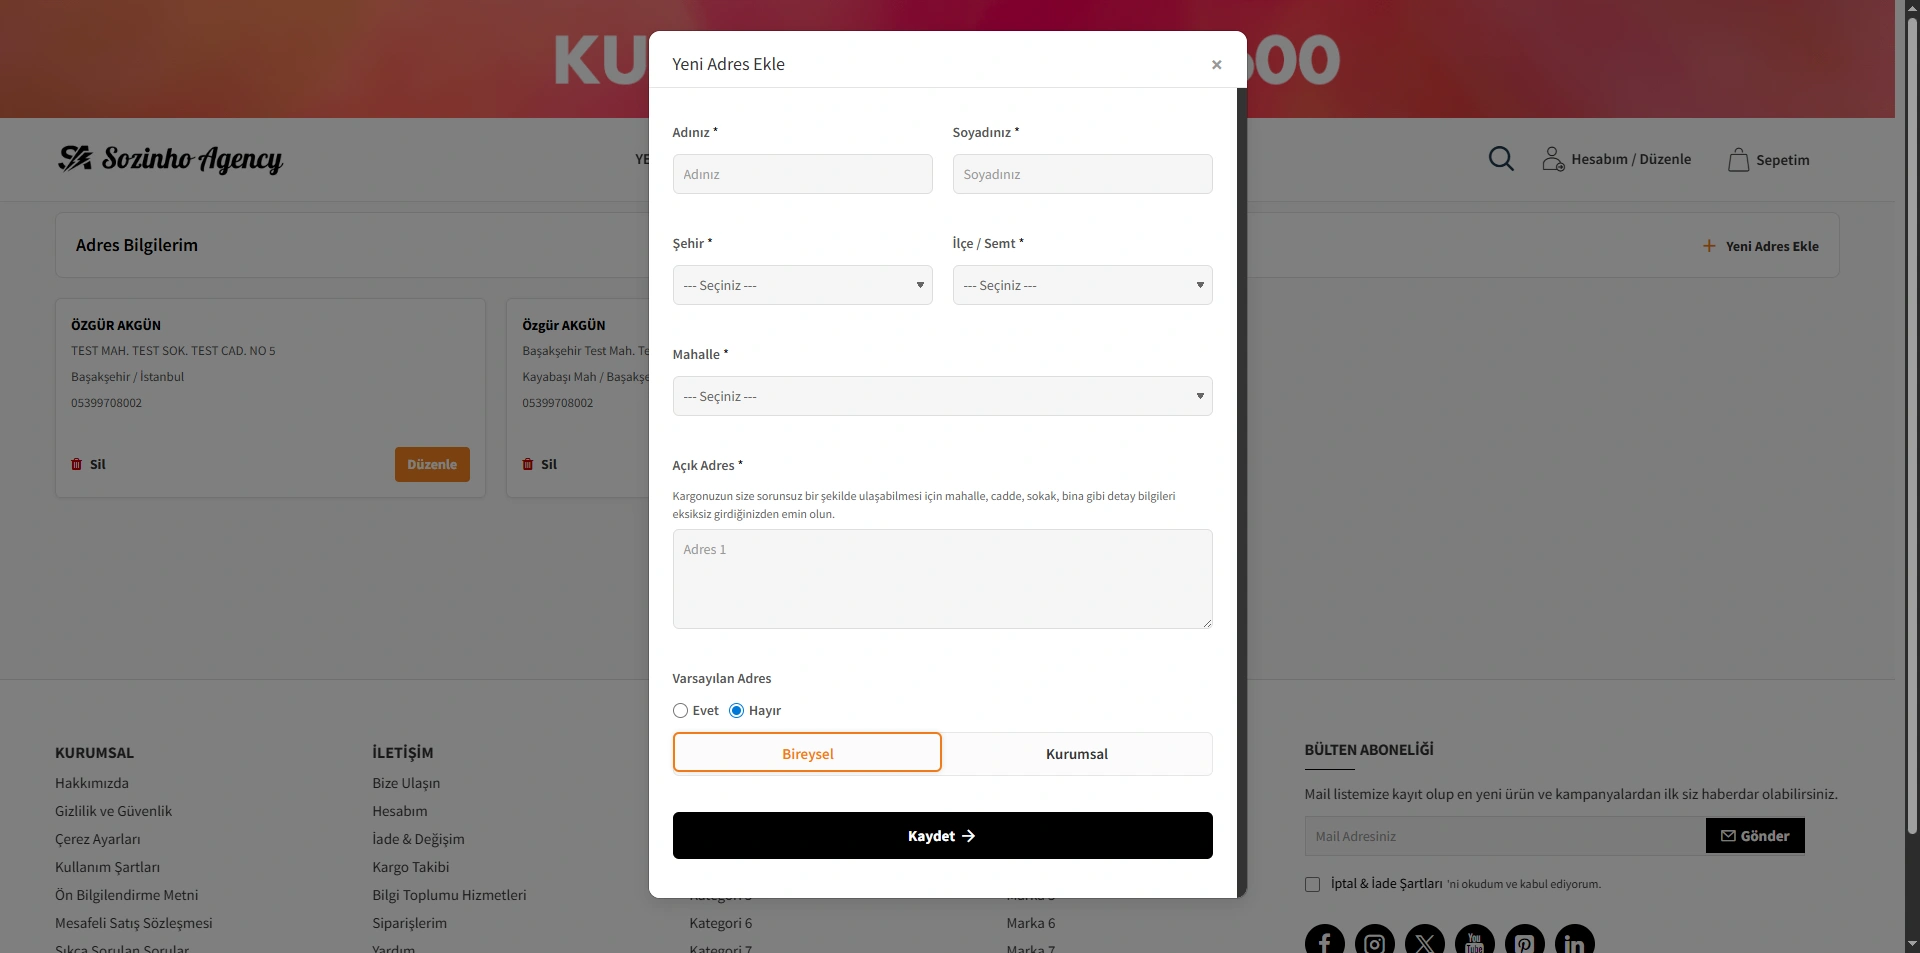Close the Yeni Adres Ekle dialog

(1216, 65)
